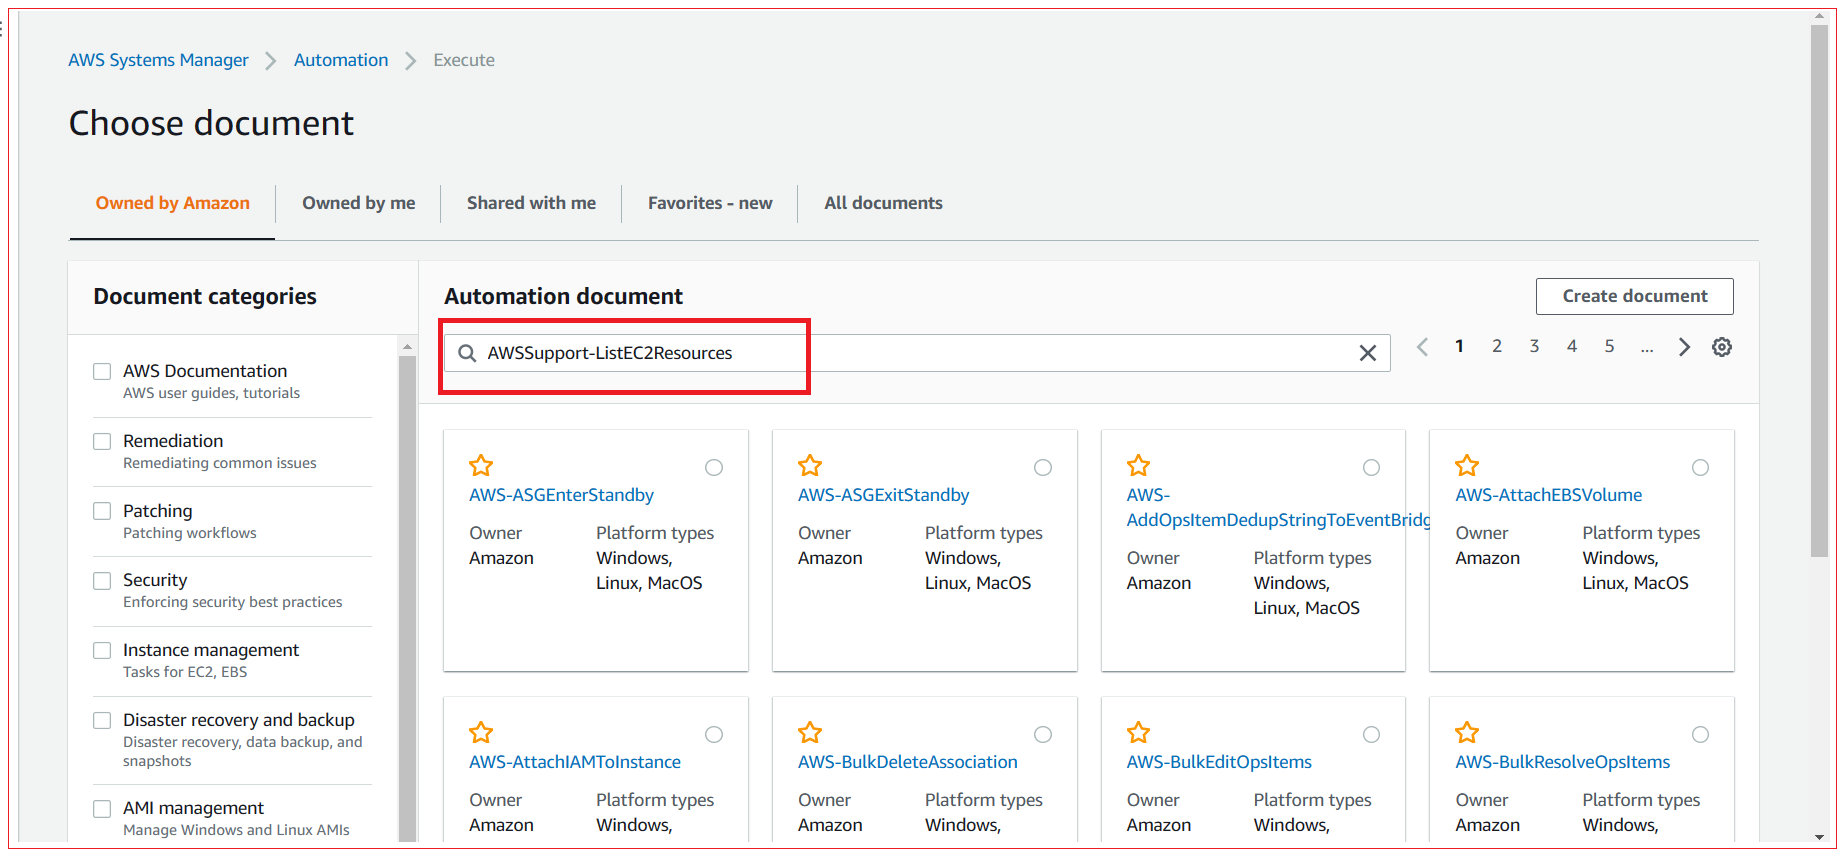
Task: Star the AWS-AddOpsItemDedupStringToEventBridge document
Action: coord(1138,466)
